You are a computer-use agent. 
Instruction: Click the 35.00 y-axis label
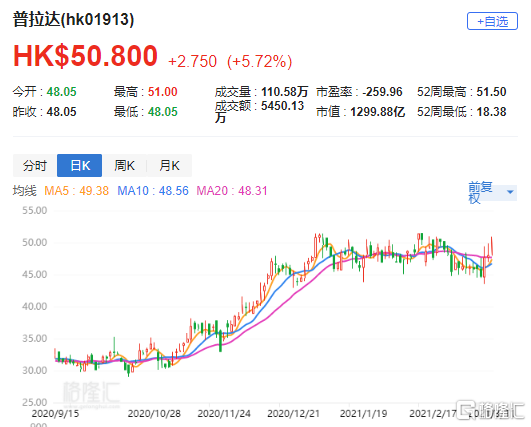pos(35,338)
